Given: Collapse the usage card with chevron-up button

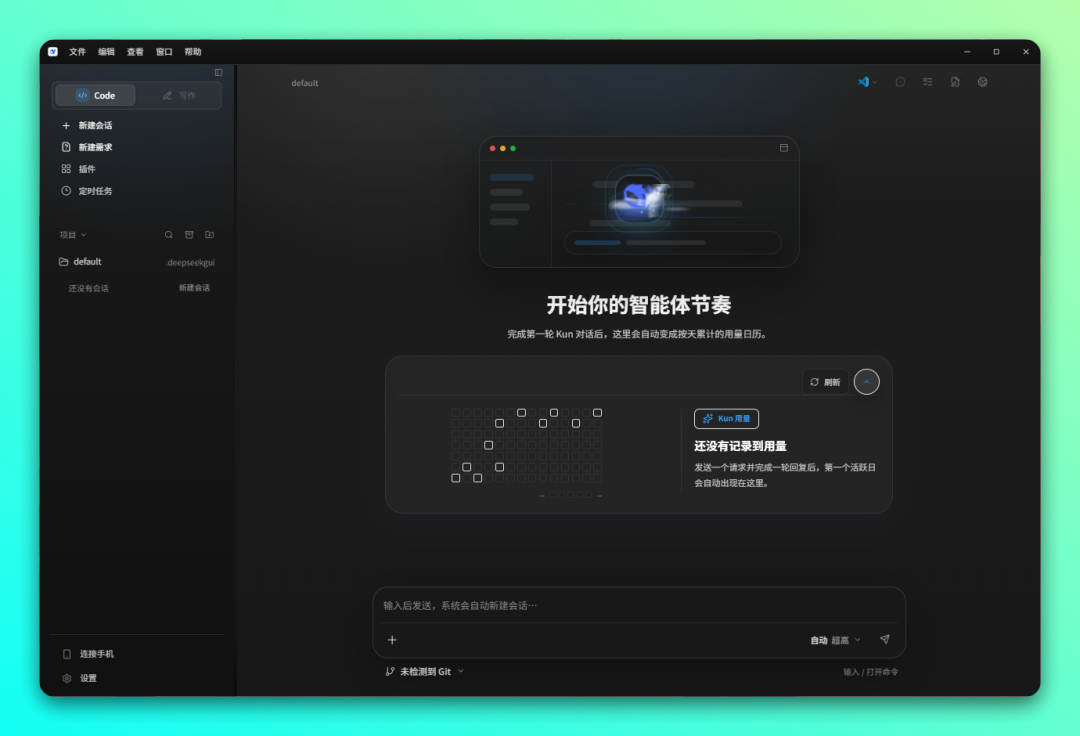Looking at the screenshot, I should tap(866, 382).
